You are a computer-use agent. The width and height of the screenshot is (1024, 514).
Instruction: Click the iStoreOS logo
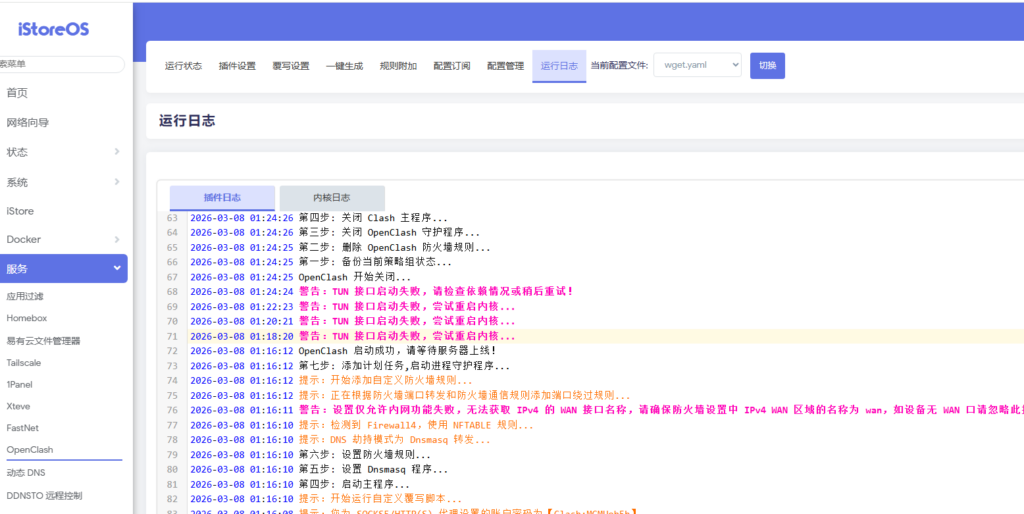click(53, 29)
